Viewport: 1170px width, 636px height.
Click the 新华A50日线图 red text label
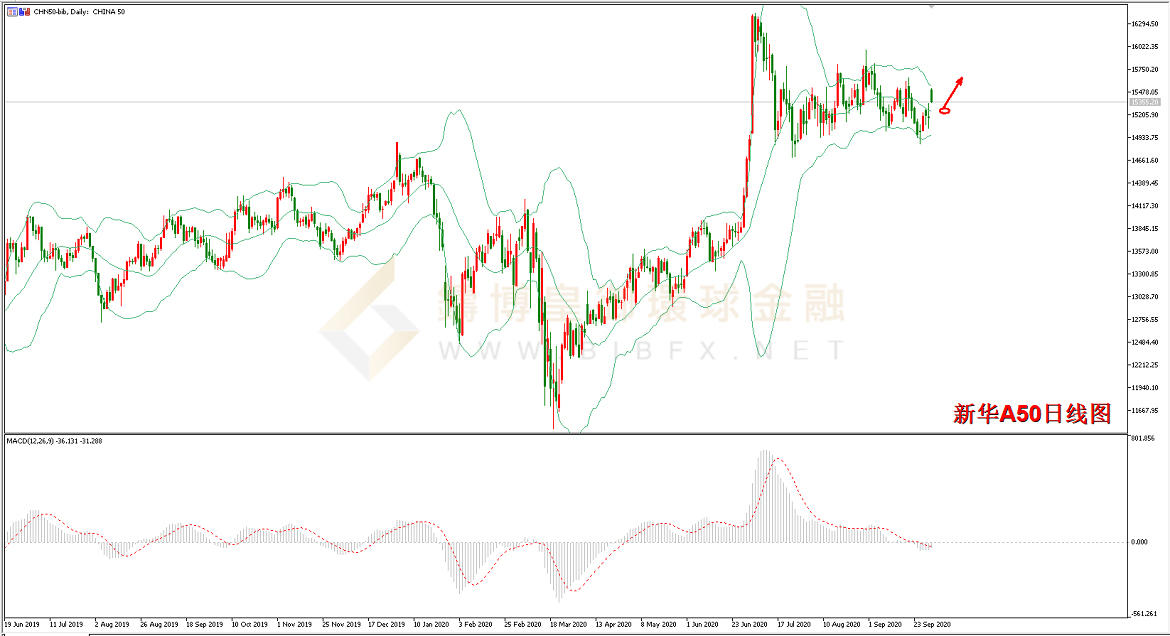(1031, 414)
